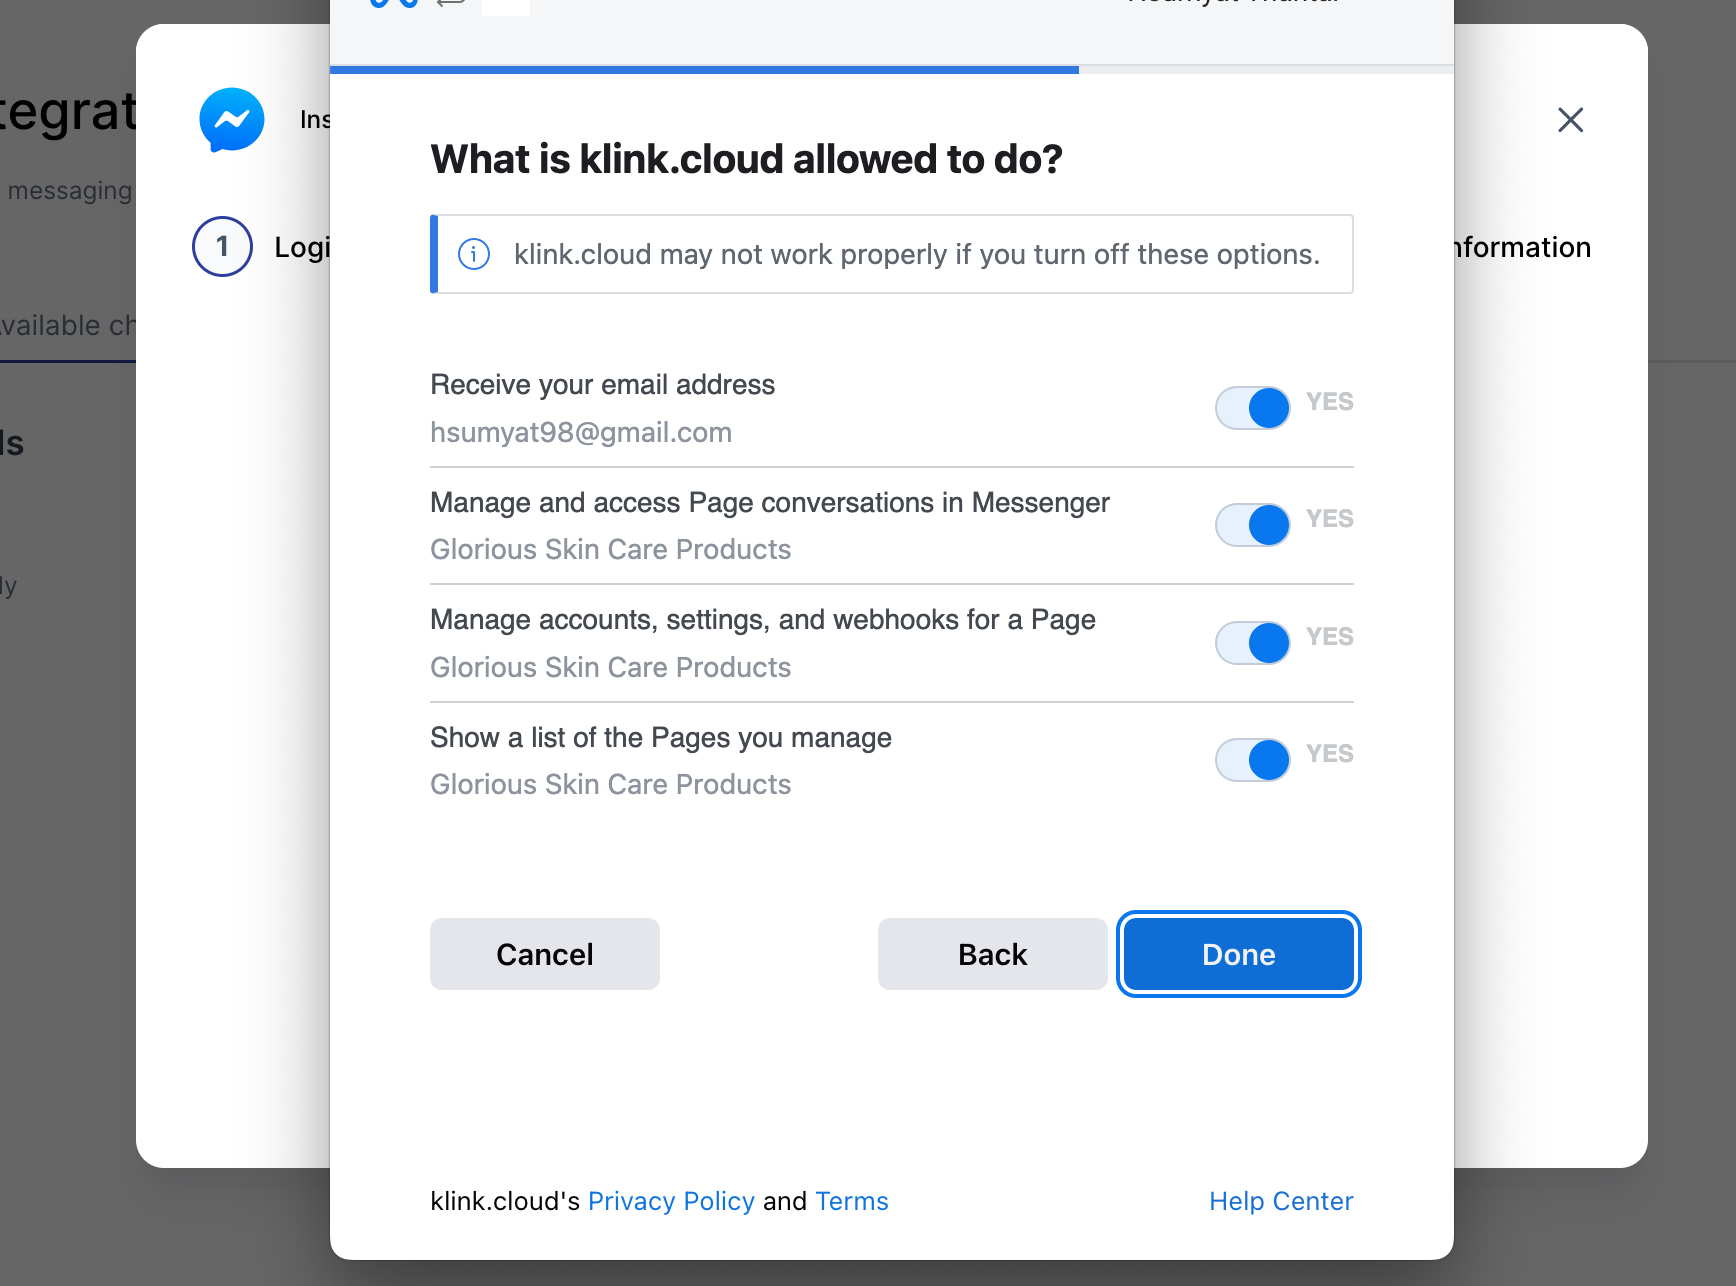Click the hsumyat98@gmail.com email text
The width and height of the screenshot is (1736, 1286).
[581, 432]
